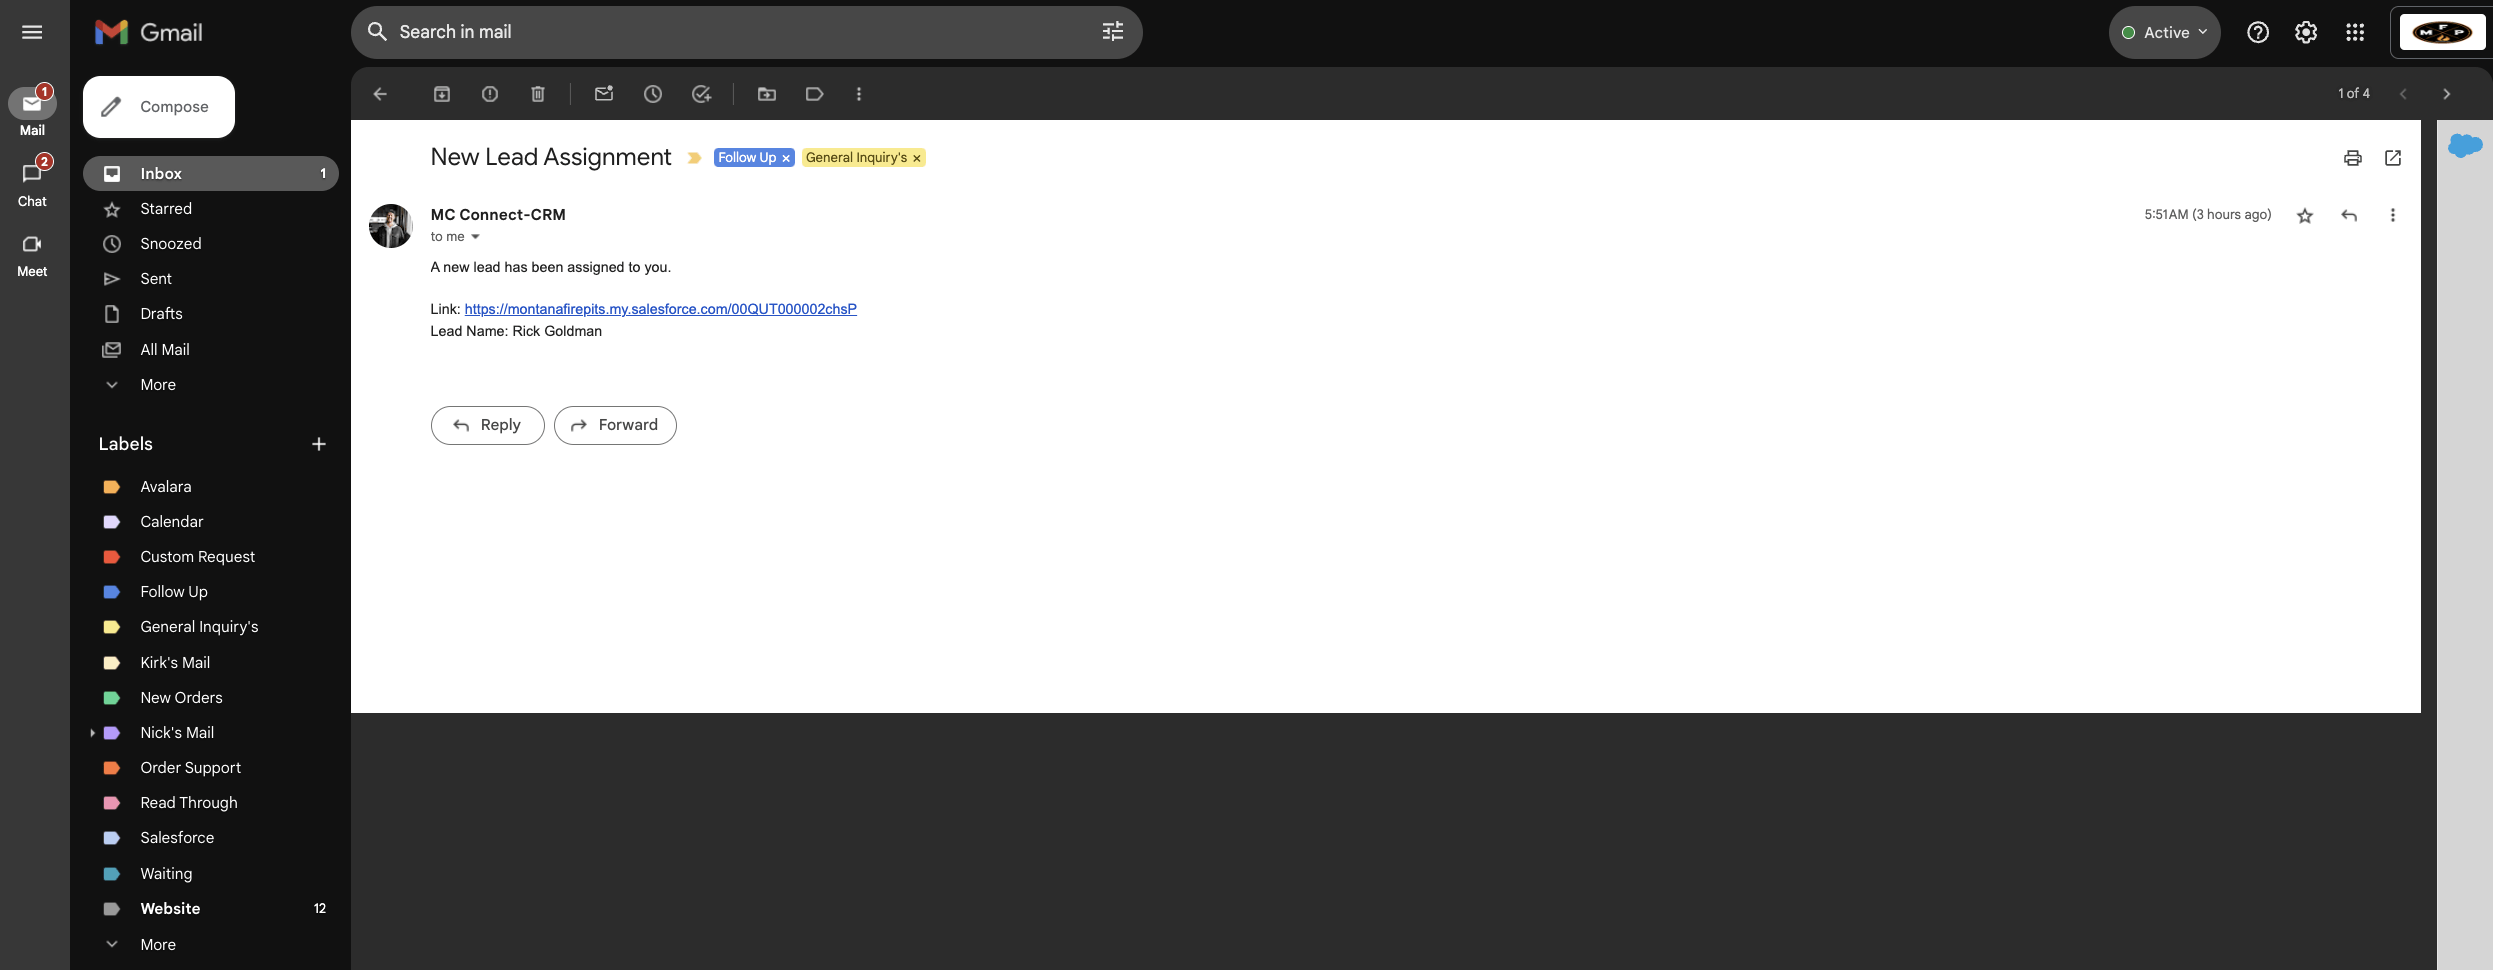
Task: Switch to the Chat tab
Action: pos(32,183)
